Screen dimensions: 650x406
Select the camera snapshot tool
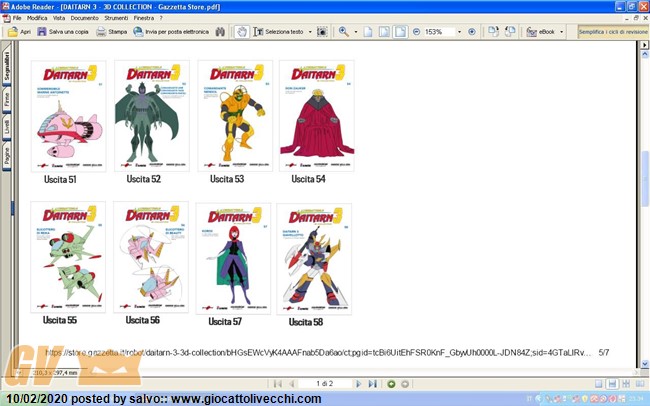(x=325, y=32)
